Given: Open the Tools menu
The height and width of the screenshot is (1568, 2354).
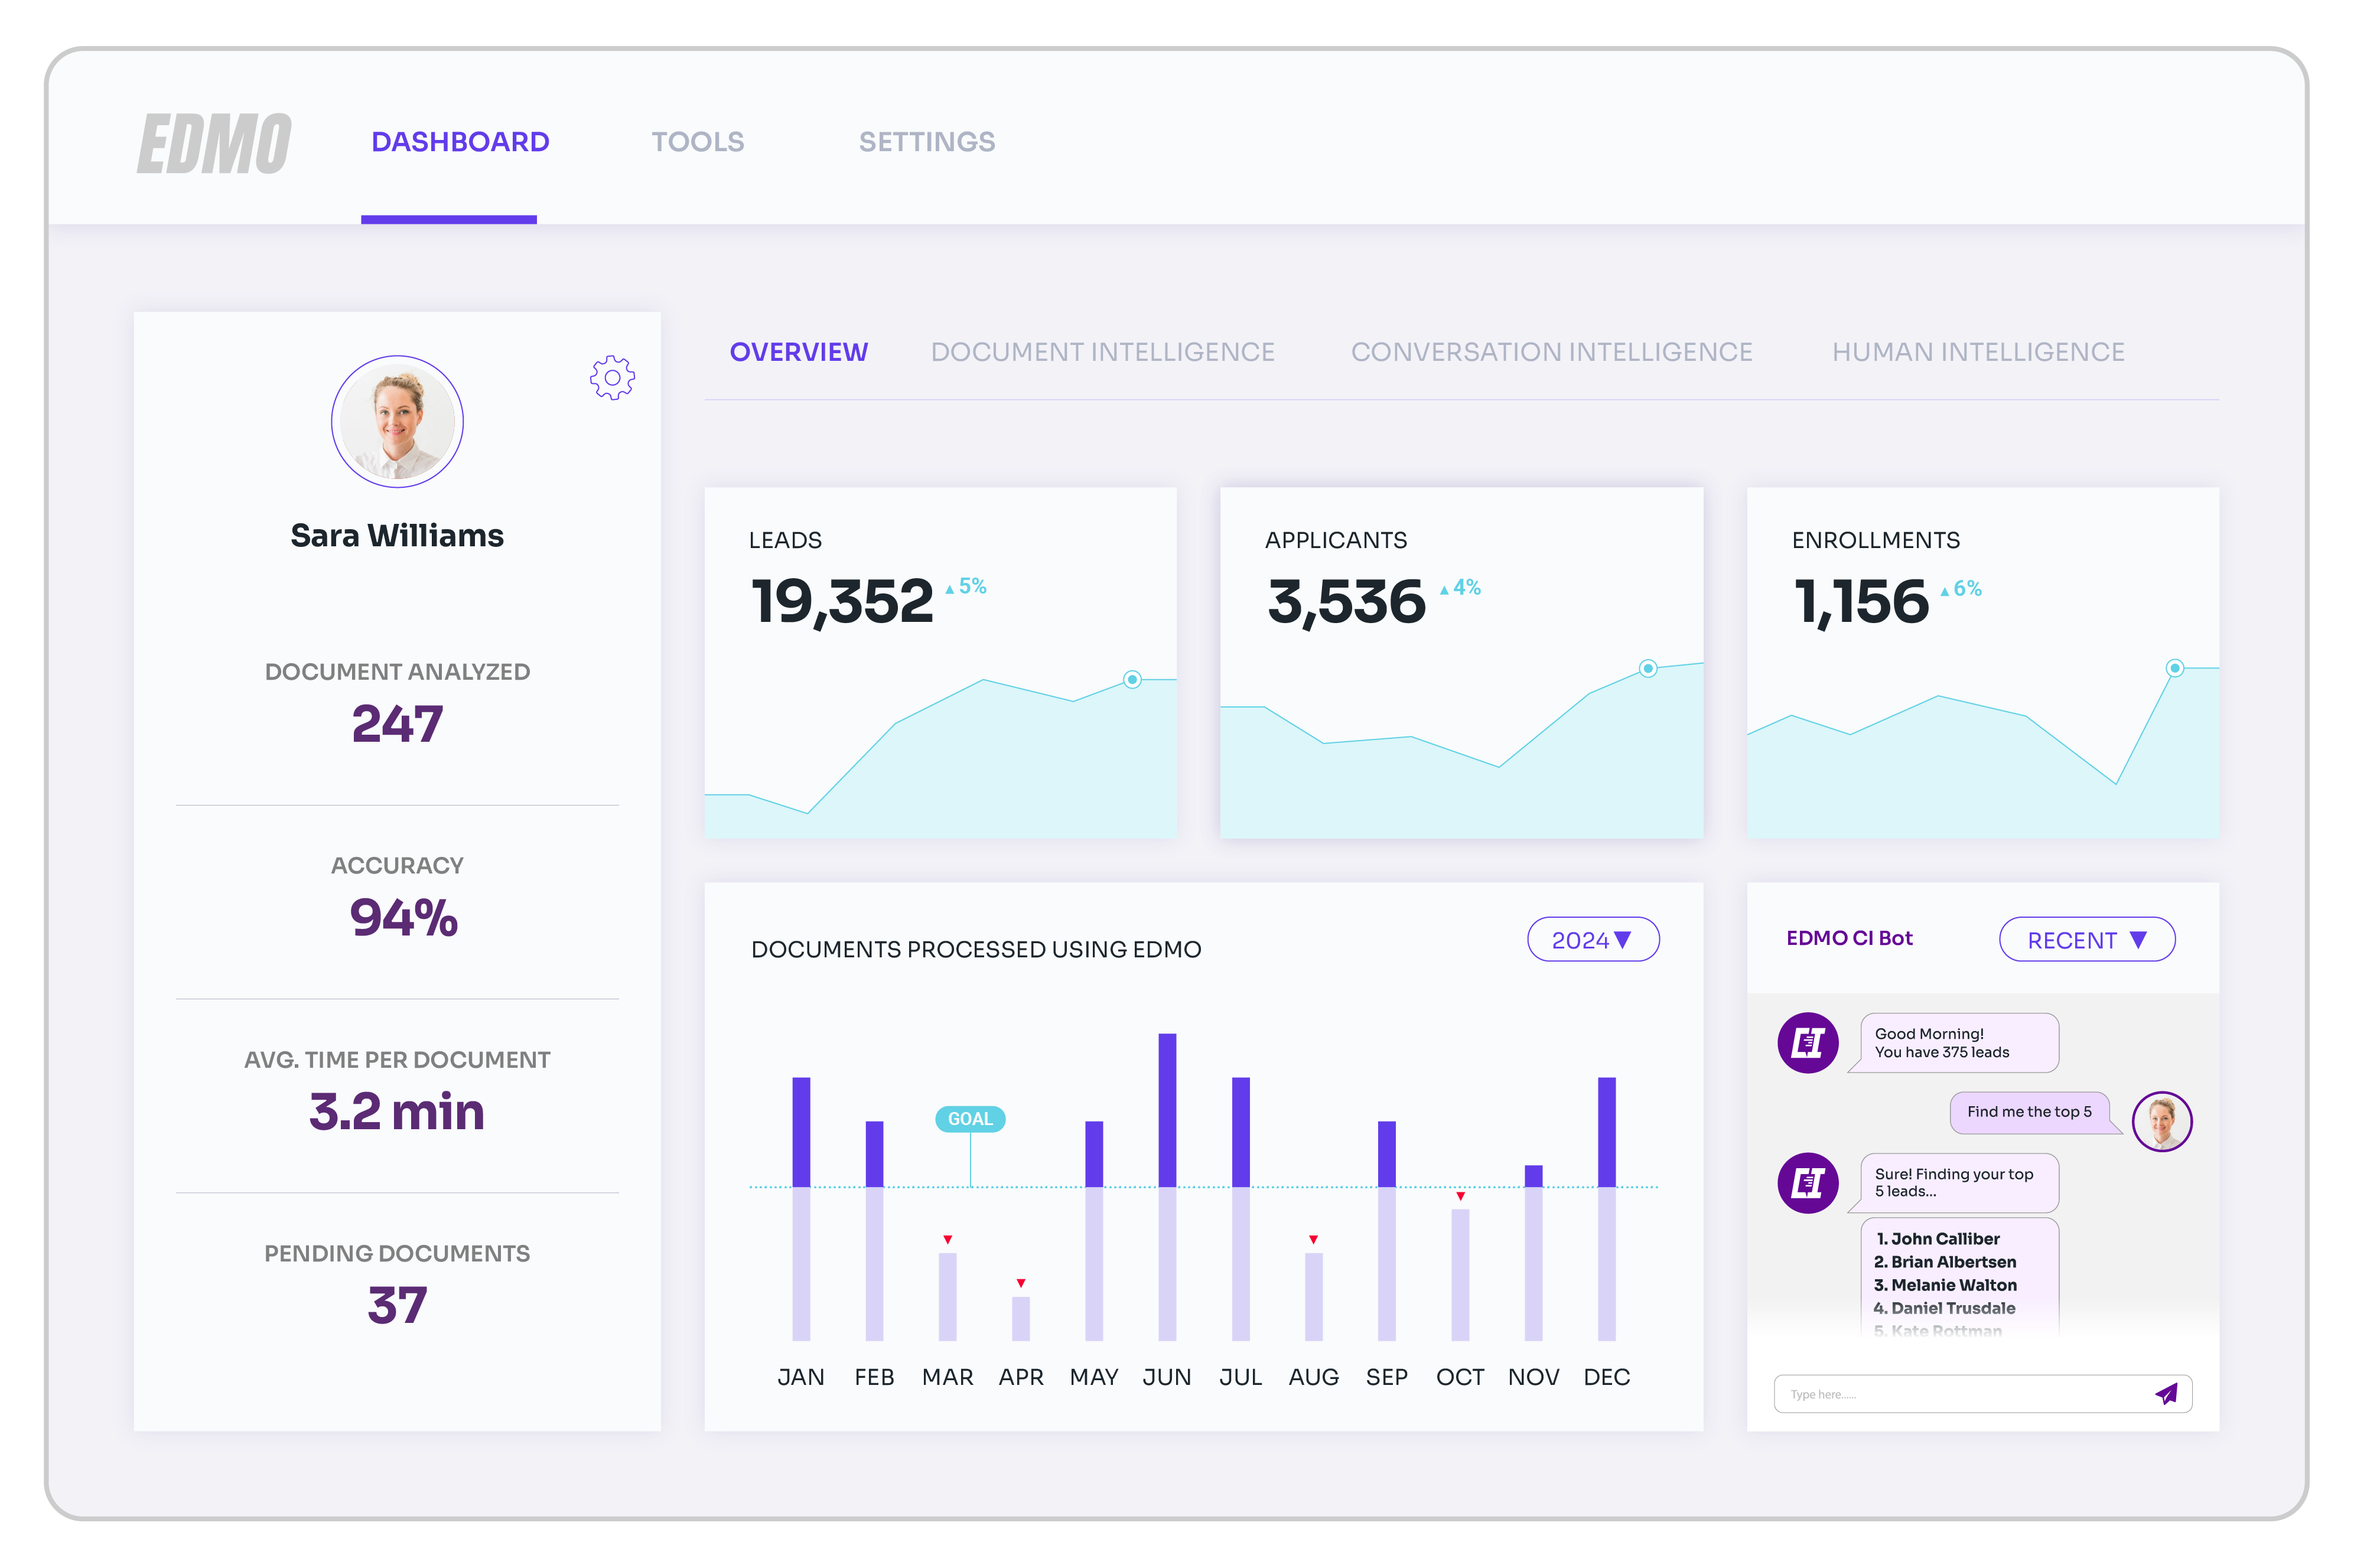Looking at the screenshot, I should tap(697, 141).
